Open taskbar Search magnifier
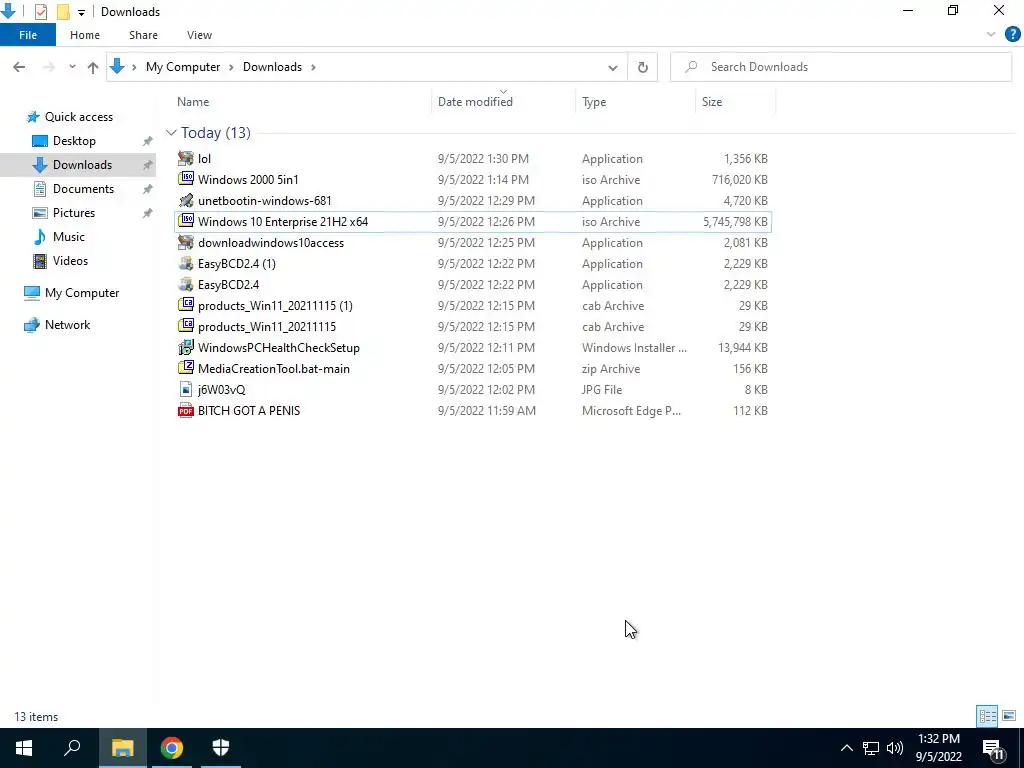Viewport: 1024px width, 768px height. click(x=72, y=748)
